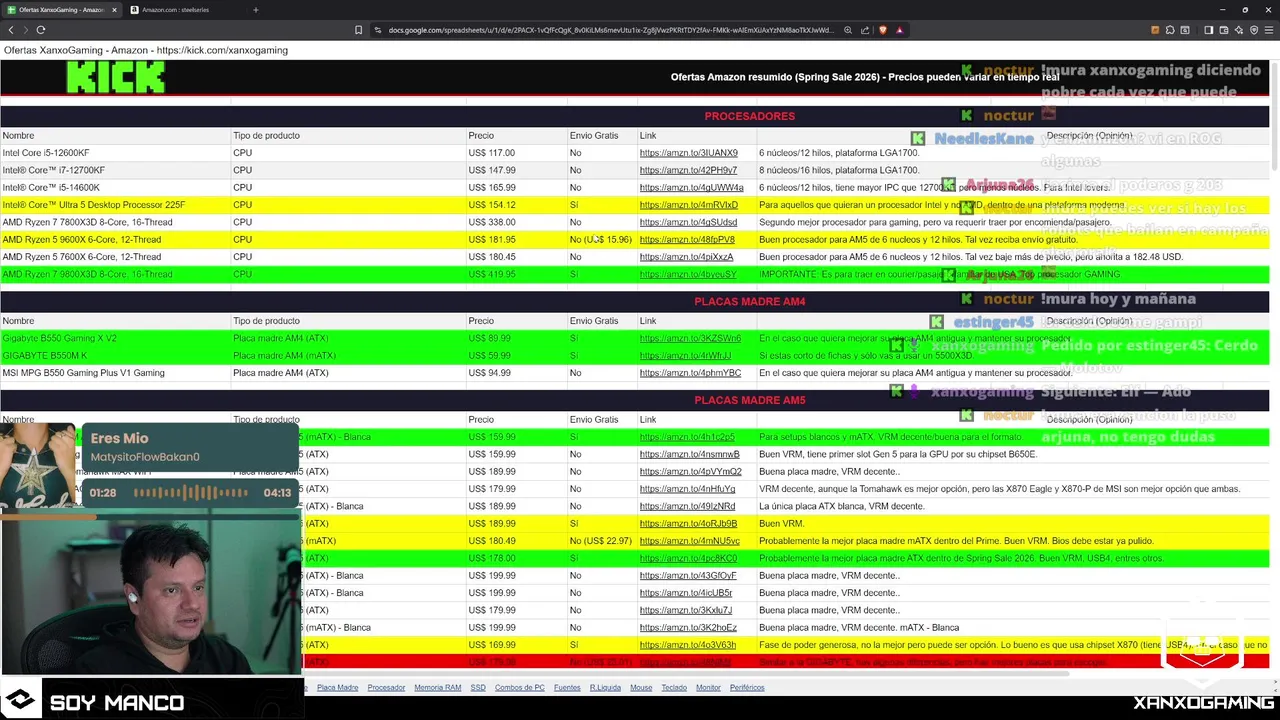Viewport: 1280px width, 720px height.
Task: Click the zoom magnifier icon in address bar
Action: pos(849,30)
